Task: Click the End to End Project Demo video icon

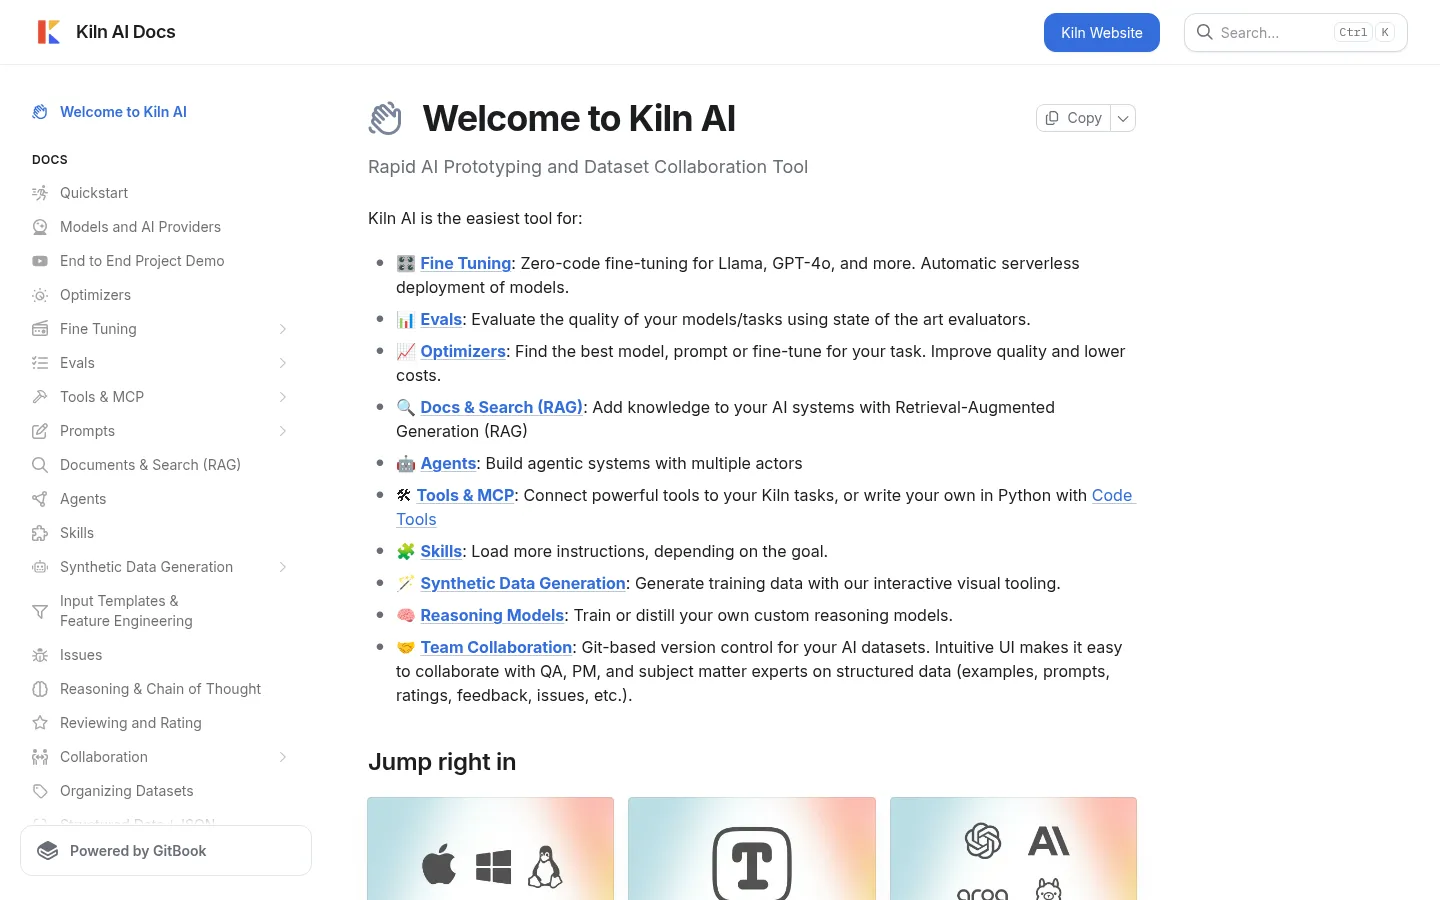Action: (40, 261)
